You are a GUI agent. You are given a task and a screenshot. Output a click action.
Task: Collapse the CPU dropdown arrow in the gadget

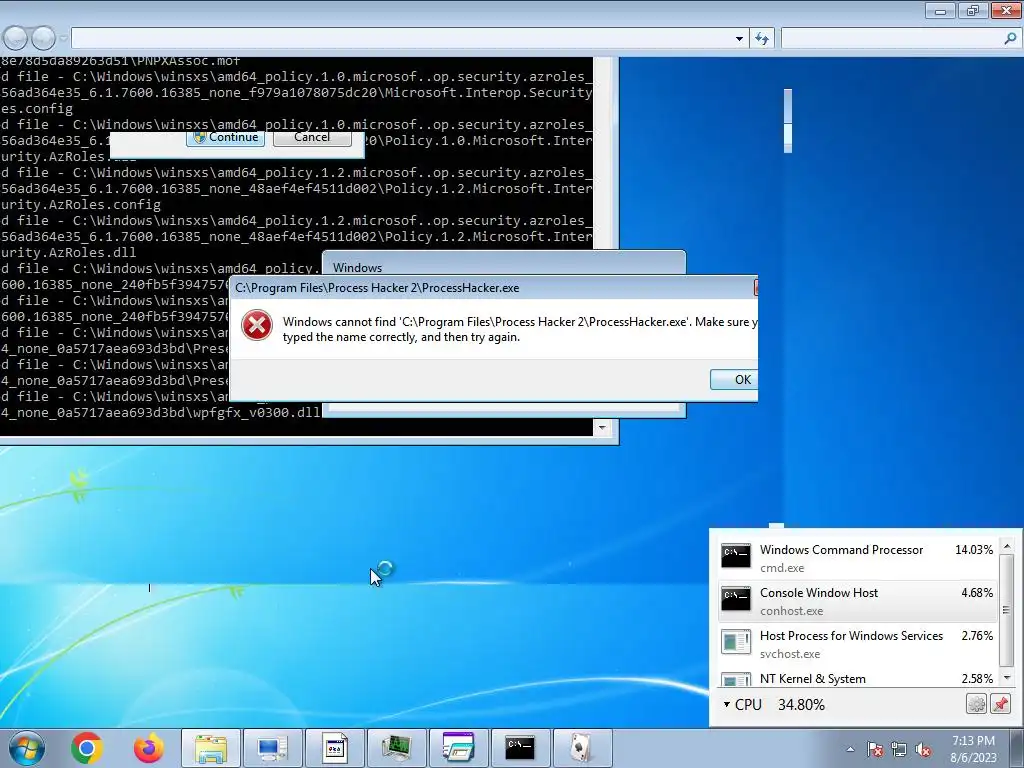pyautogui.click(x=727, y=705)
